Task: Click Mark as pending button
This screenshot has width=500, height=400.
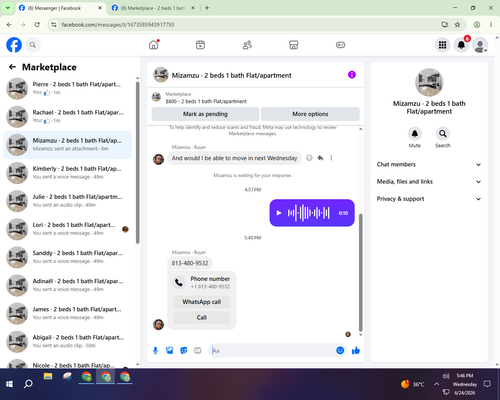Action: point(205,114)
